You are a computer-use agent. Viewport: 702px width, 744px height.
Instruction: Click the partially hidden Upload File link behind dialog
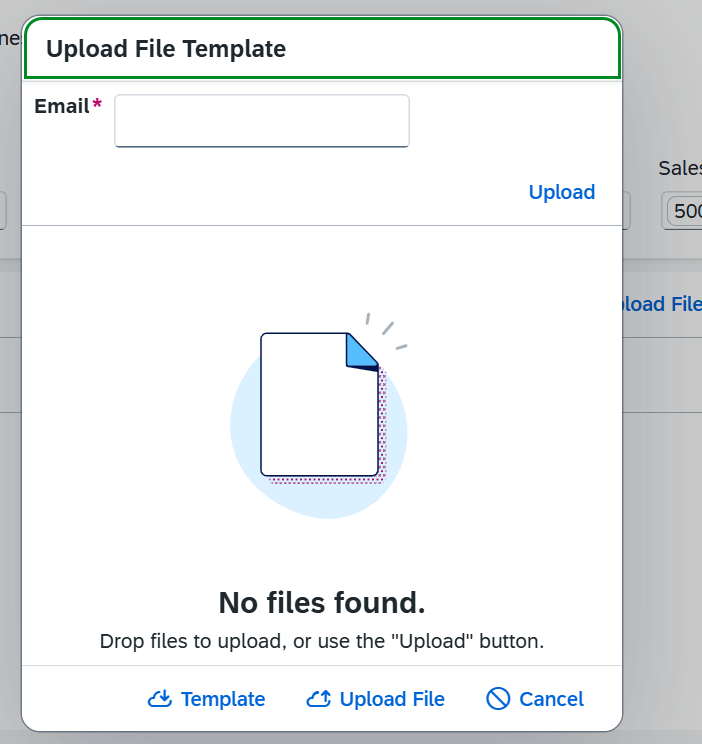tap(662, 304)
